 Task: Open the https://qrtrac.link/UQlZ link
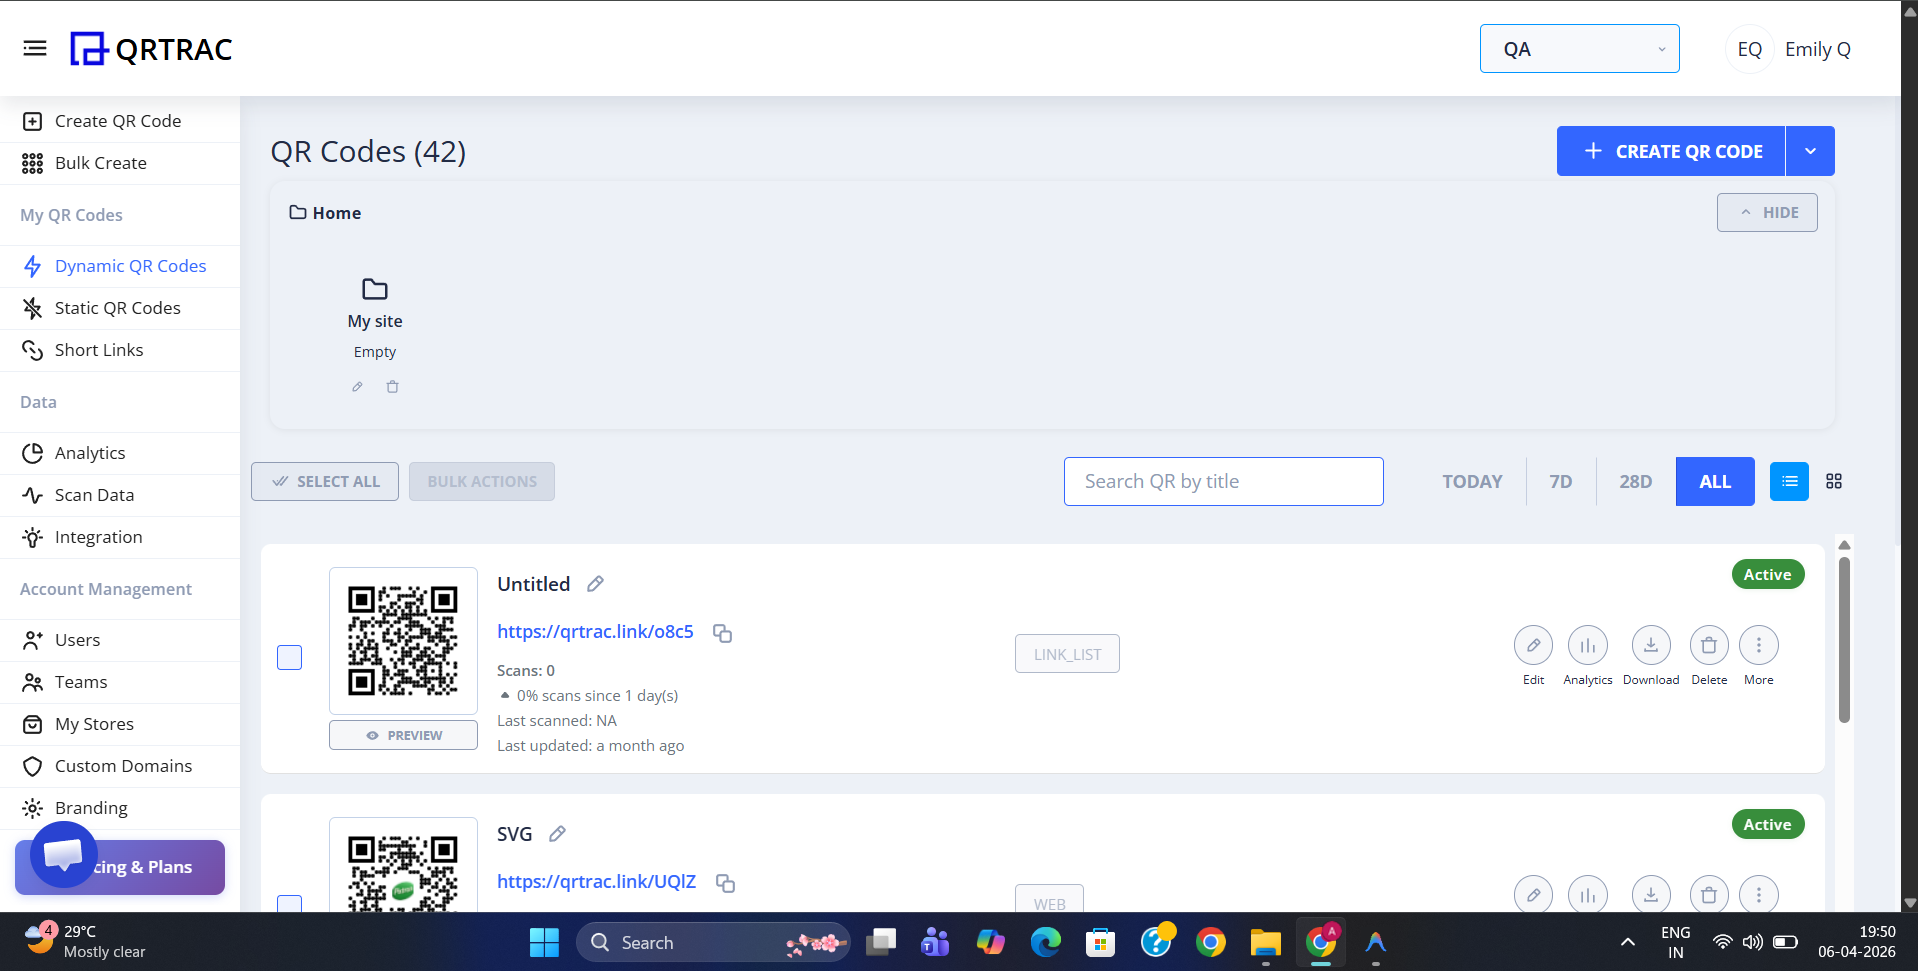[x=596, y=881]
